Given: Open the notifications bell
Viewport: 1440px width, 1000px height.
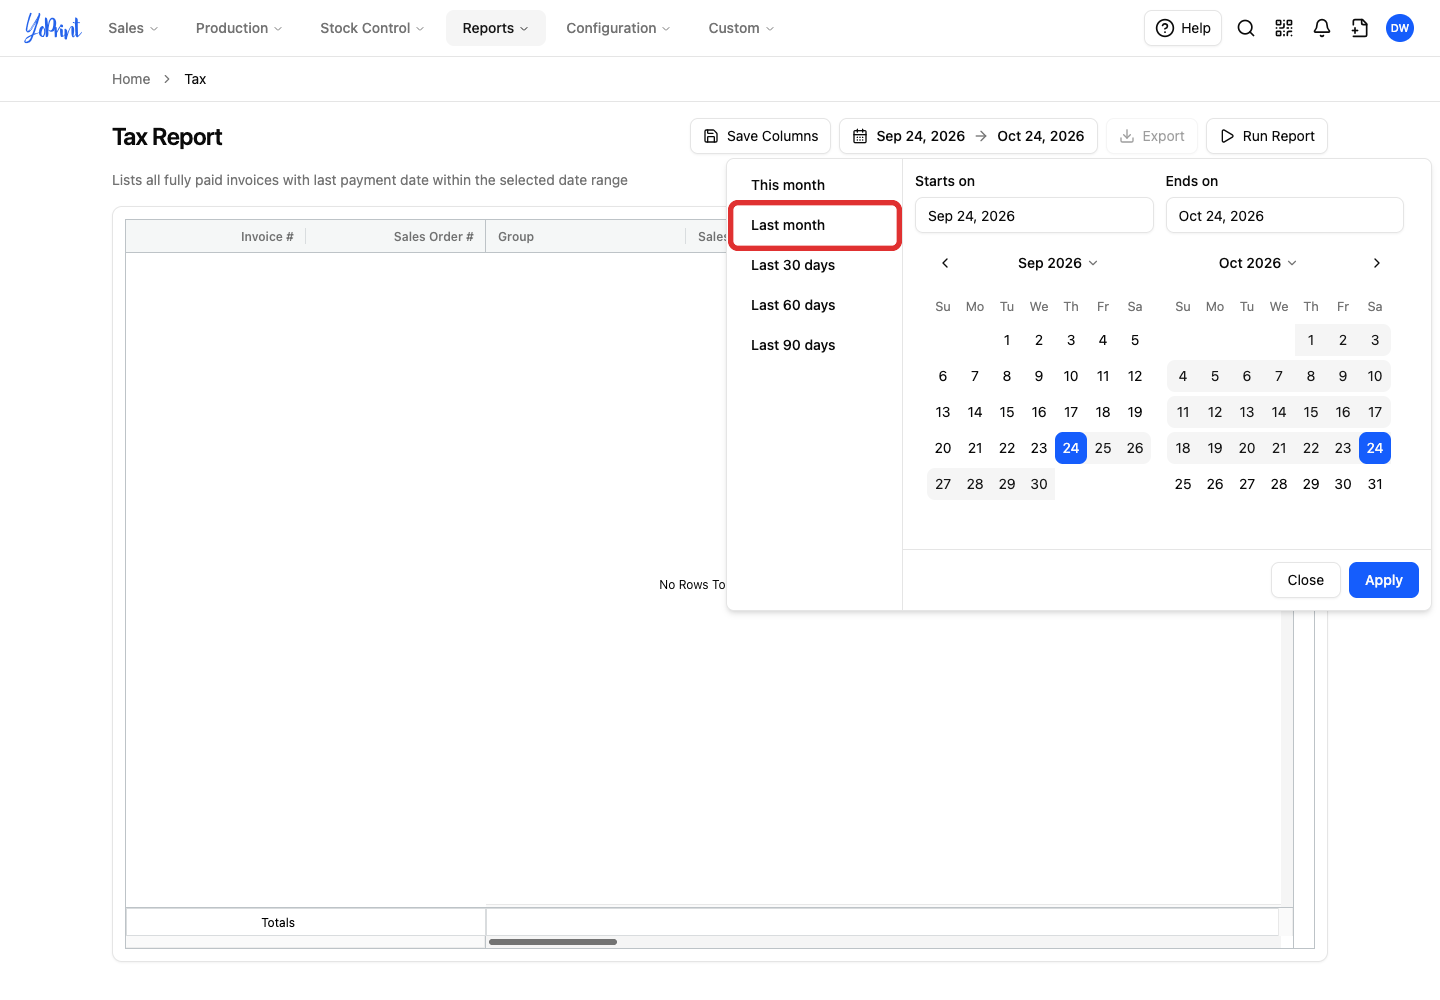Looking at the screenshot, I should tap(1322, 28).
